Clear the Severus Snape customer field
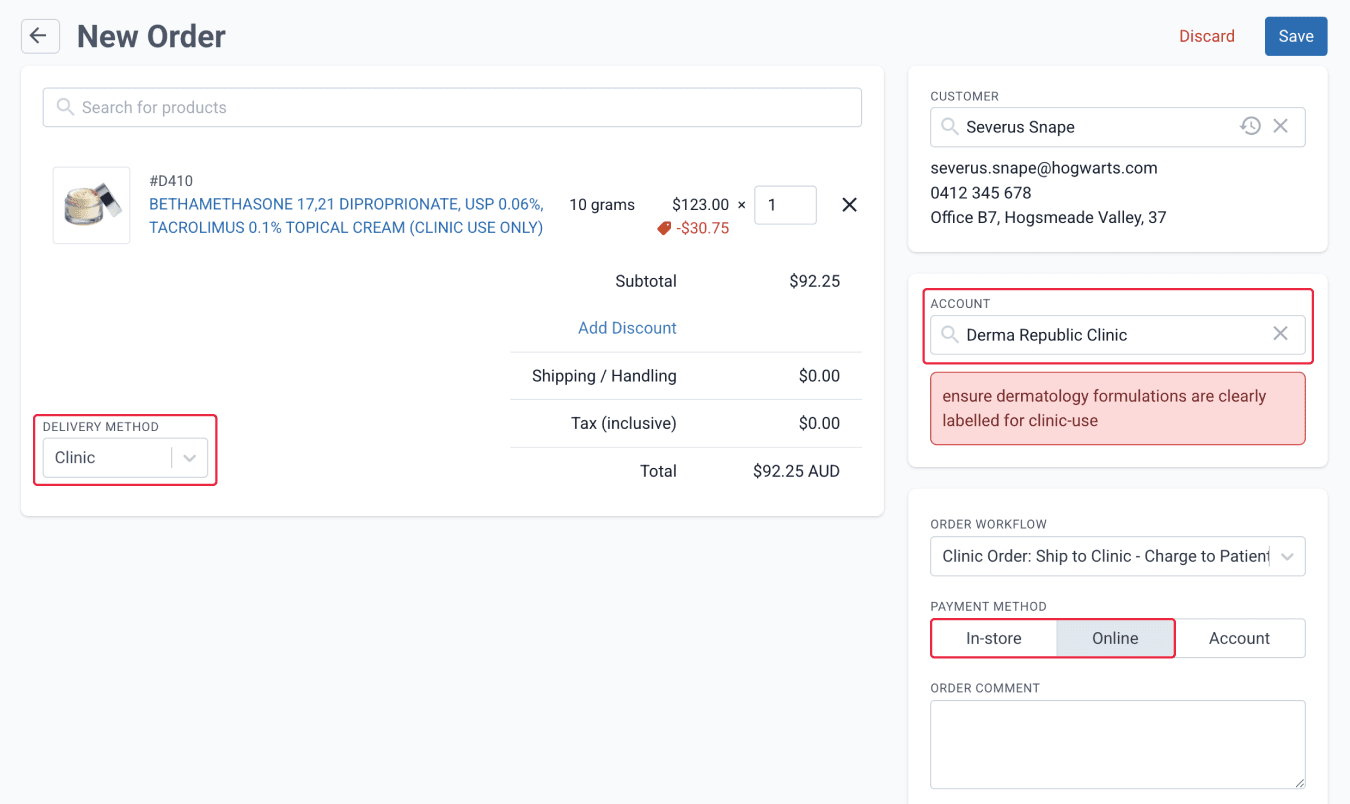Viewport: 1350px width, 804px height. click(x=1280, y=127)
